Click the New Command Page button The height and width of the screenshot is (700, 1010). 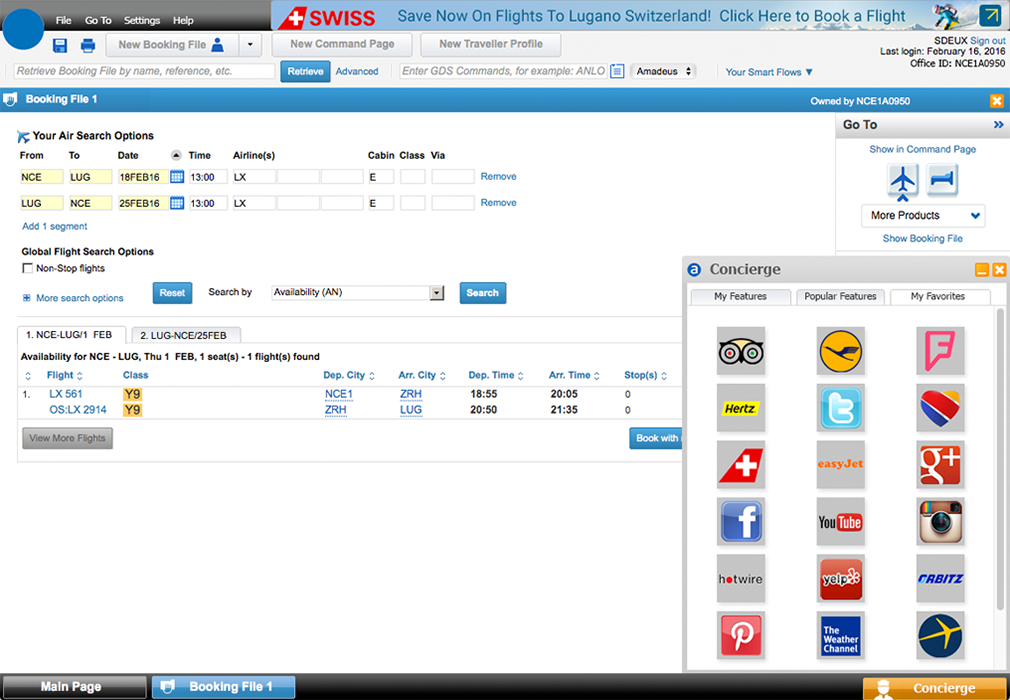point(342,44)
